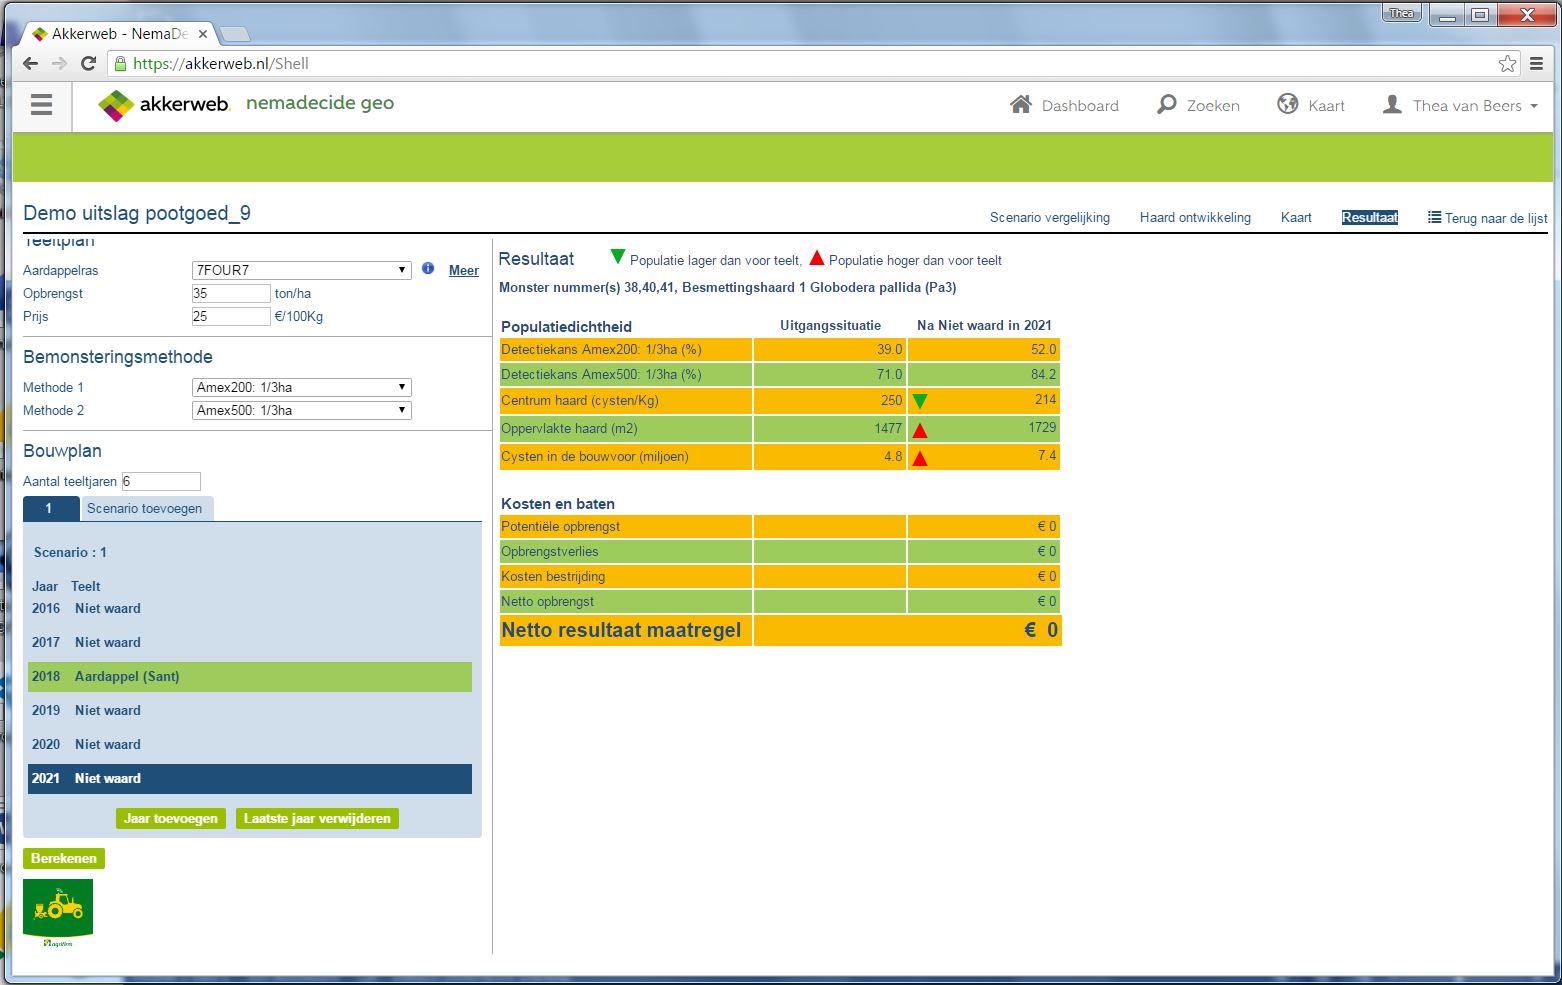Click the secure padlock icon in address bar
The width and height of the screenshot is (1562, 985).
121,63
